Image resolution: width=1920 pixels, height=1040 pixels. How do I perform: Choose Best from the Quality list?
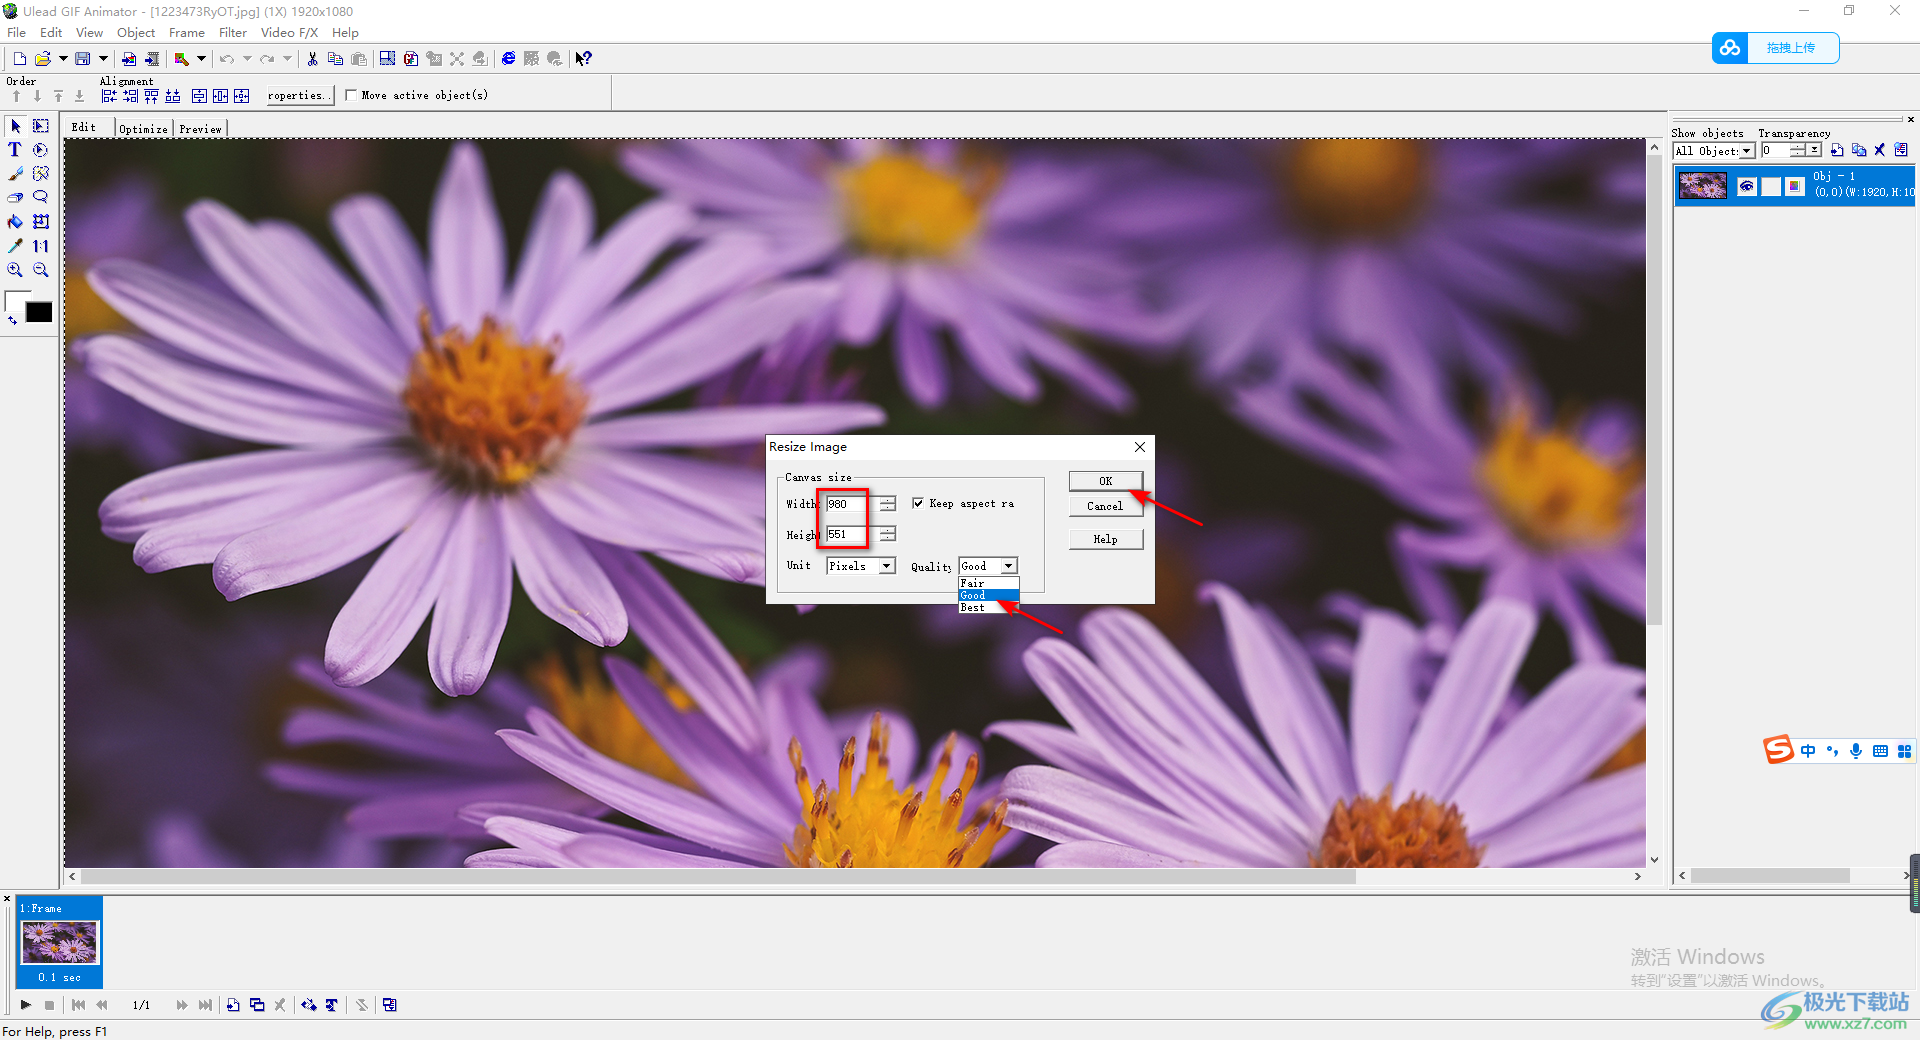point(973,608)
